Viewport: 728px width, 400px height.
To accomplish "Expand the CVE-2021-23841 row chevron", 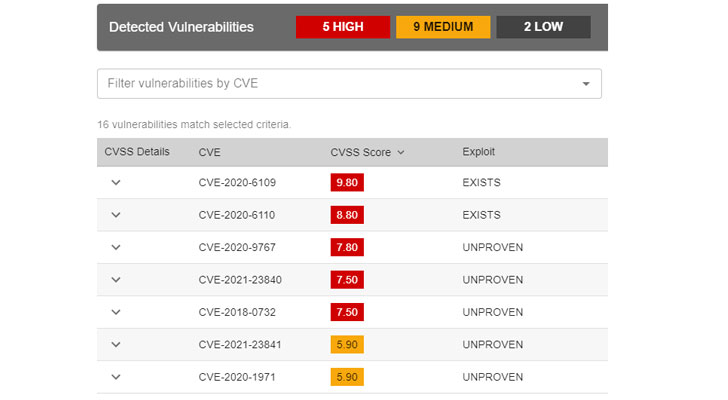I will pyautogui.click(x=116, y=345).
